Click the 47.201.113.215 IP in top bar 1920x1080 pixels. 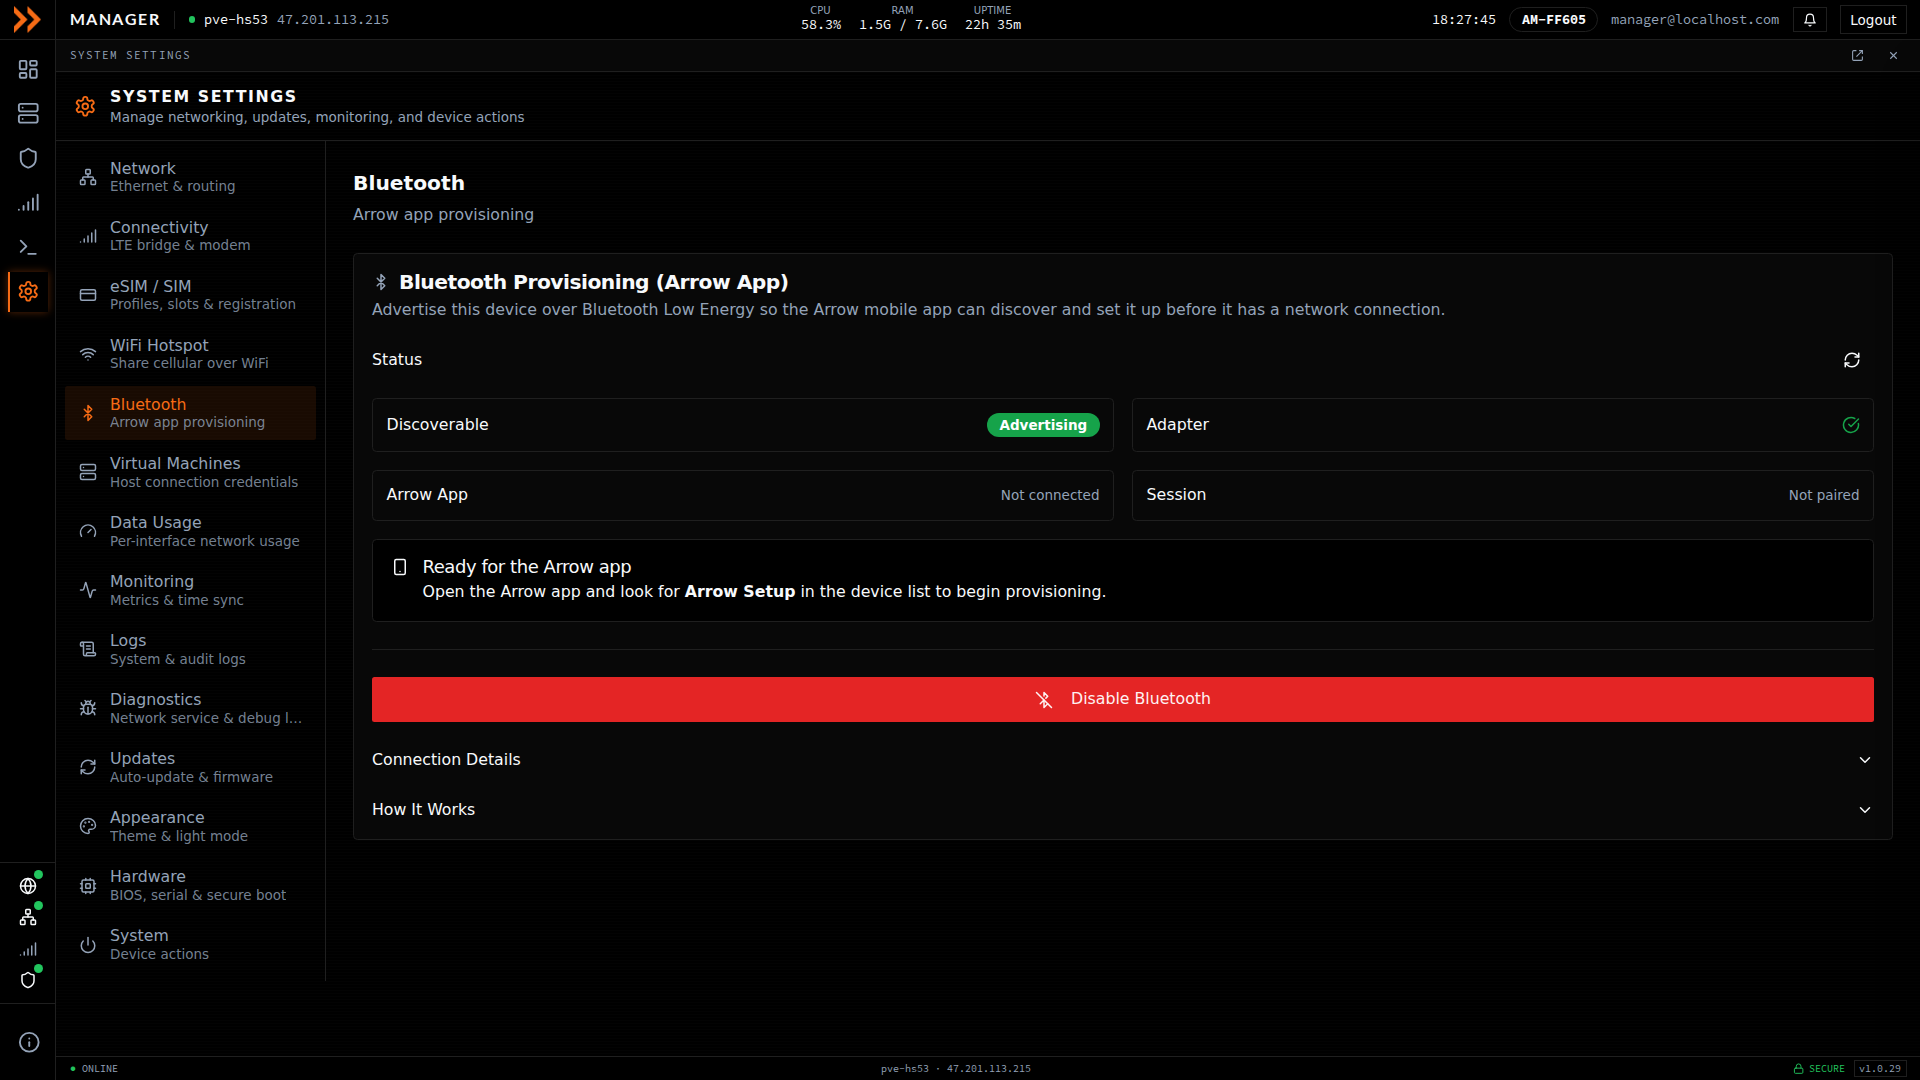[x=333, y=20]
